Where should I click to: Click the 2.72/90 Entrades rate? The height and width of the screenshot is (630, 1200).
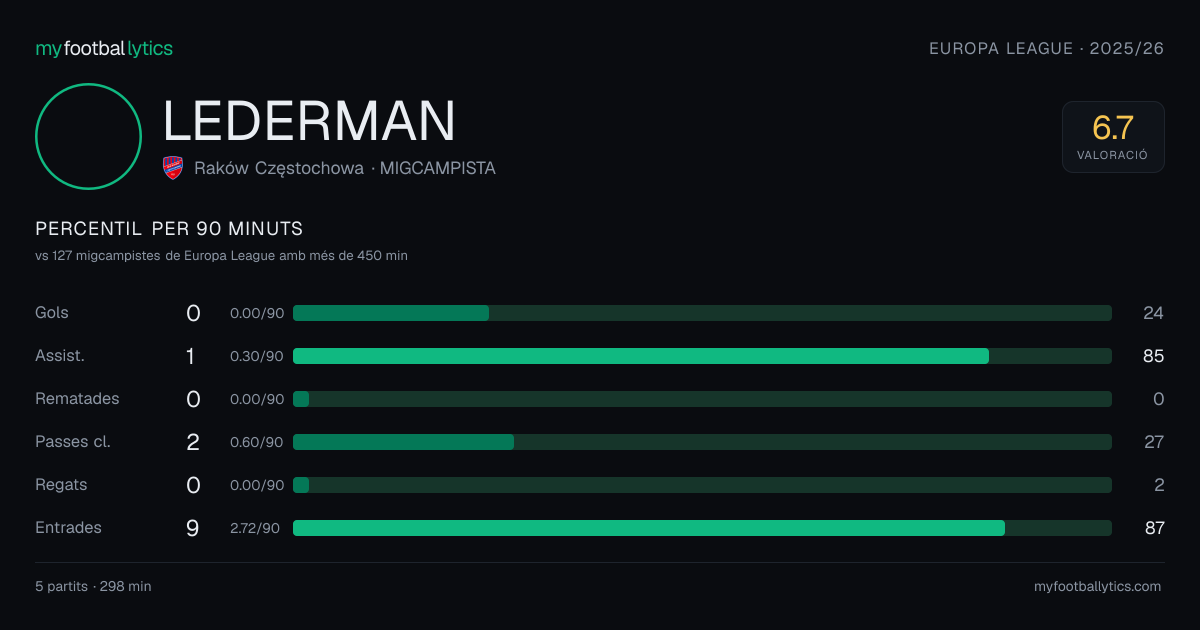(x=255, y=528)
